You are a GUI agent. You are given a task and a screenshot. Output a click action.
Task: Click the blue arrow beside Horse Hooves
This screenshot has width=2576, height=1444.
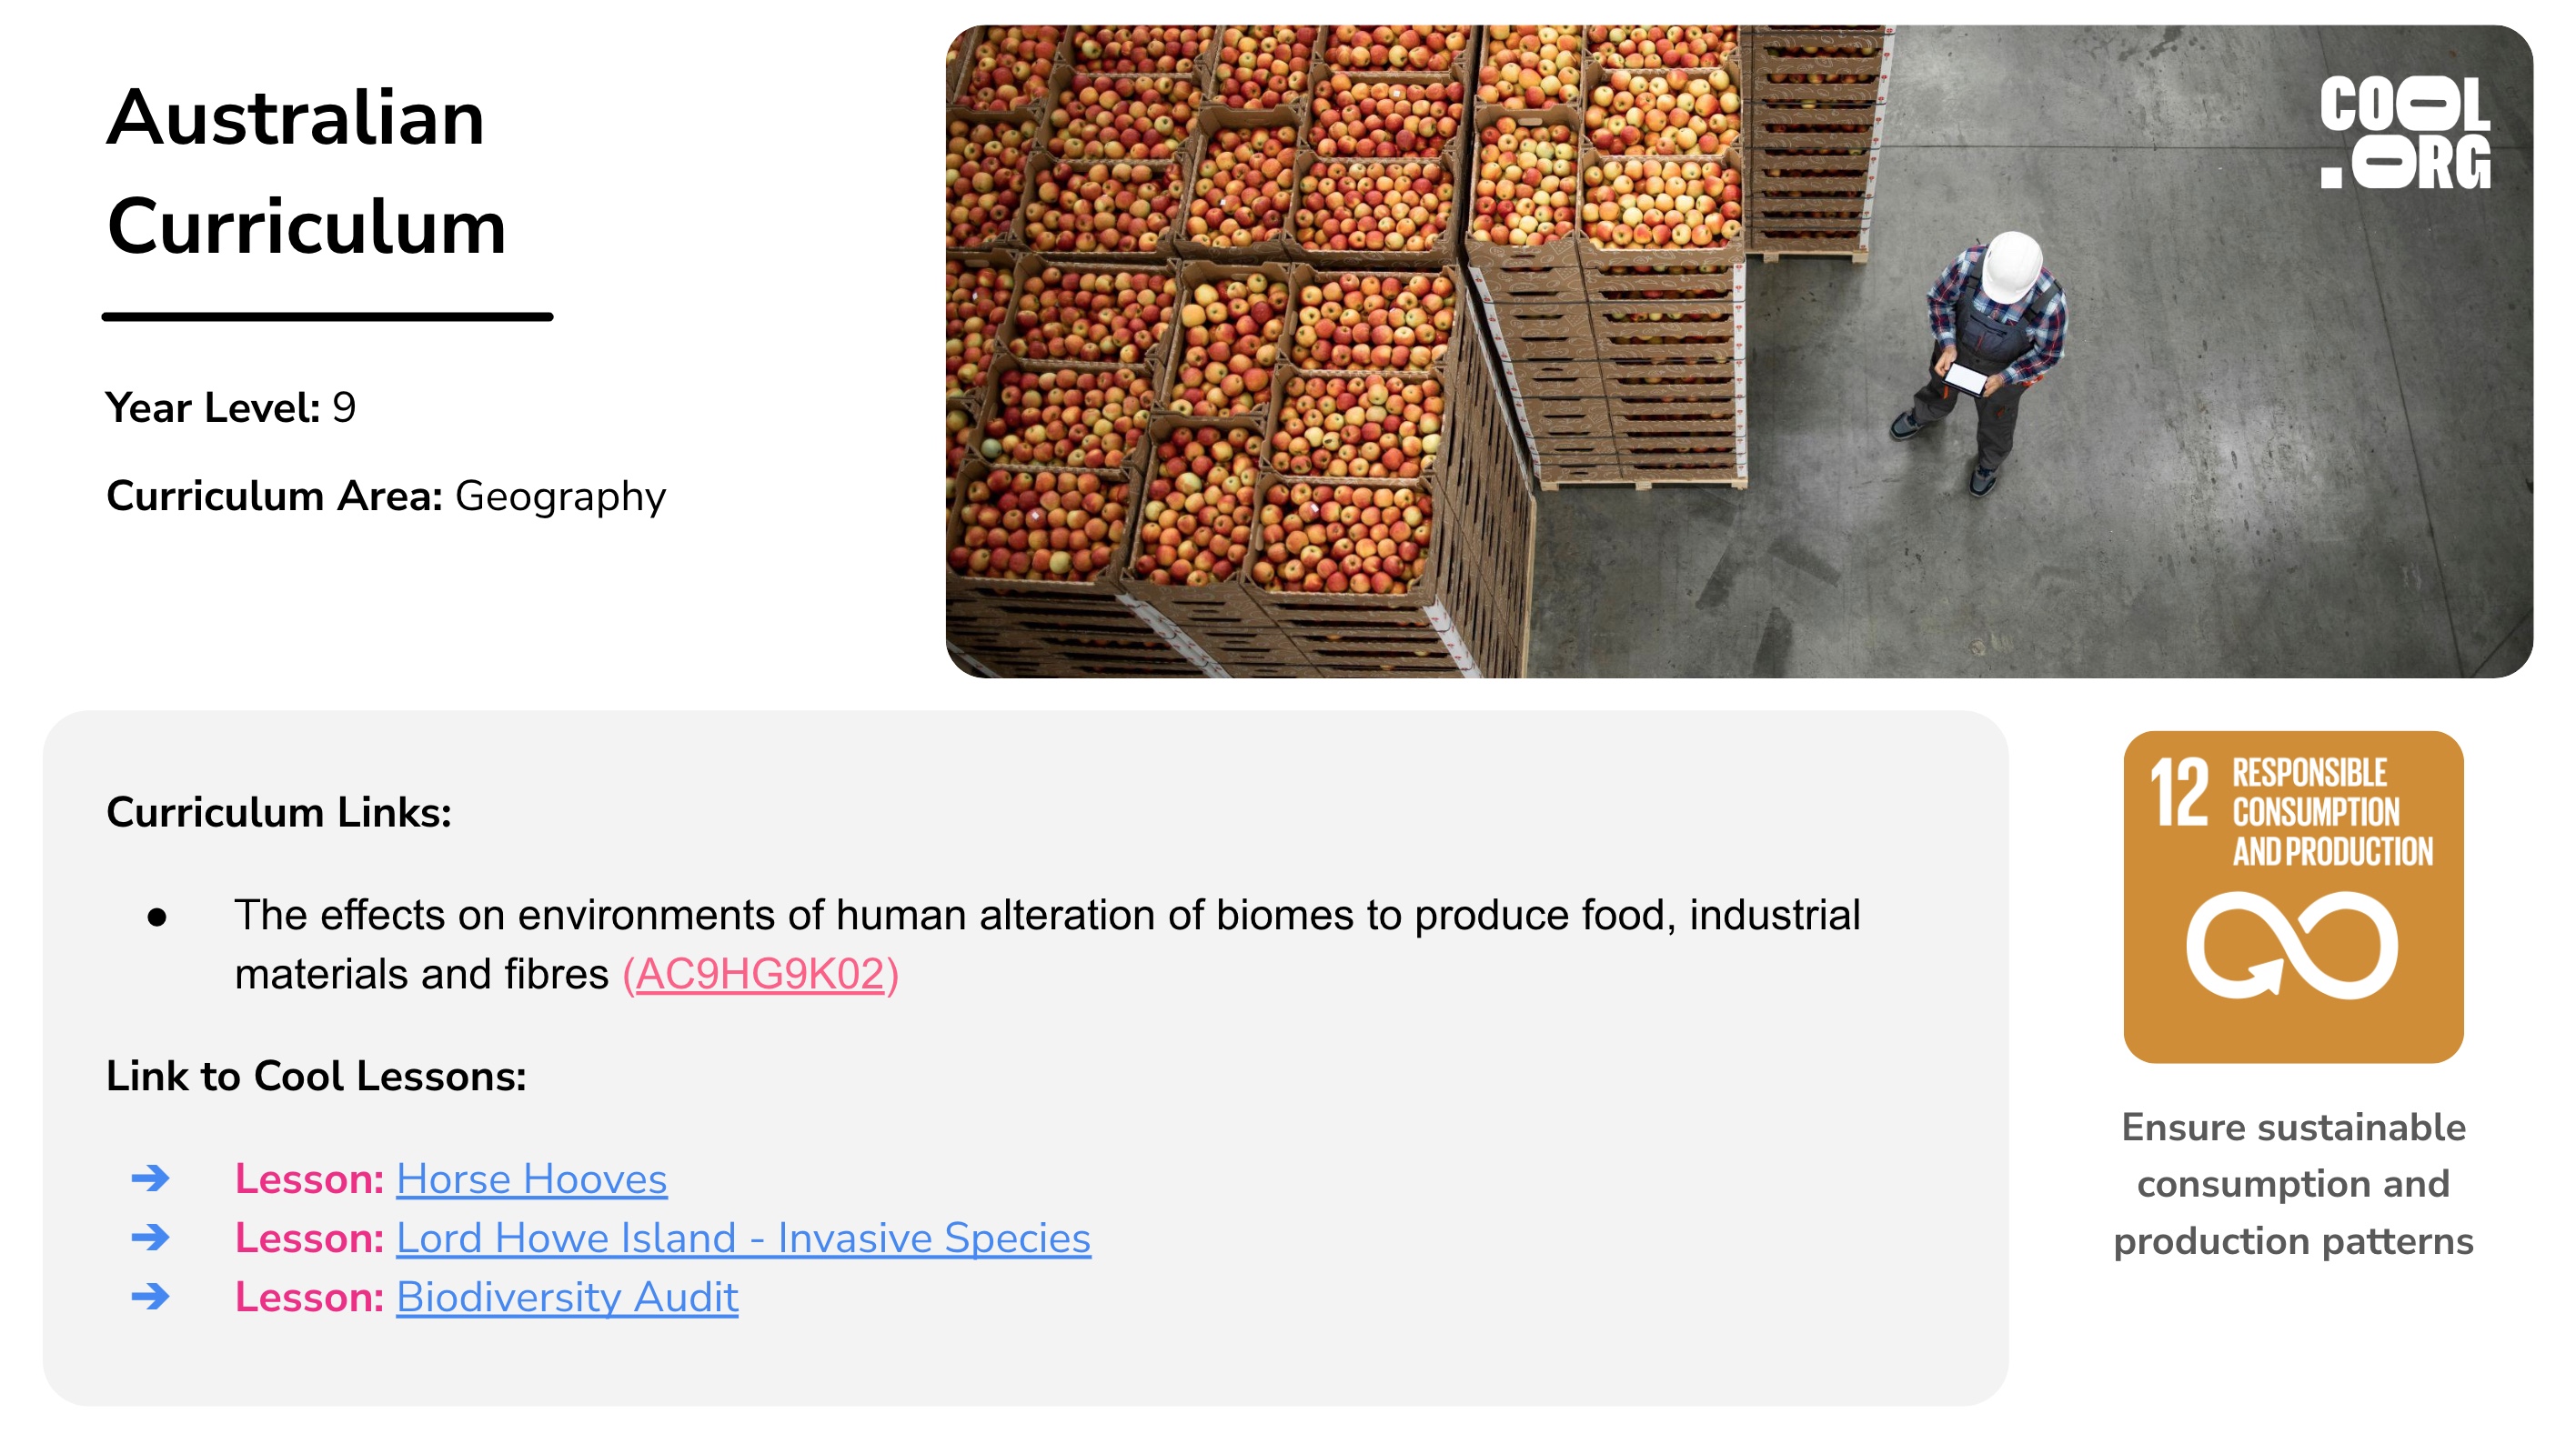[x=151, y=1179]
